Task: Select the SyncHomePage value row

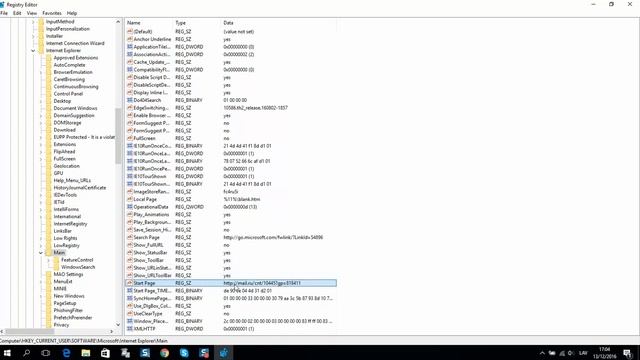Action: (x=231, y=298)
